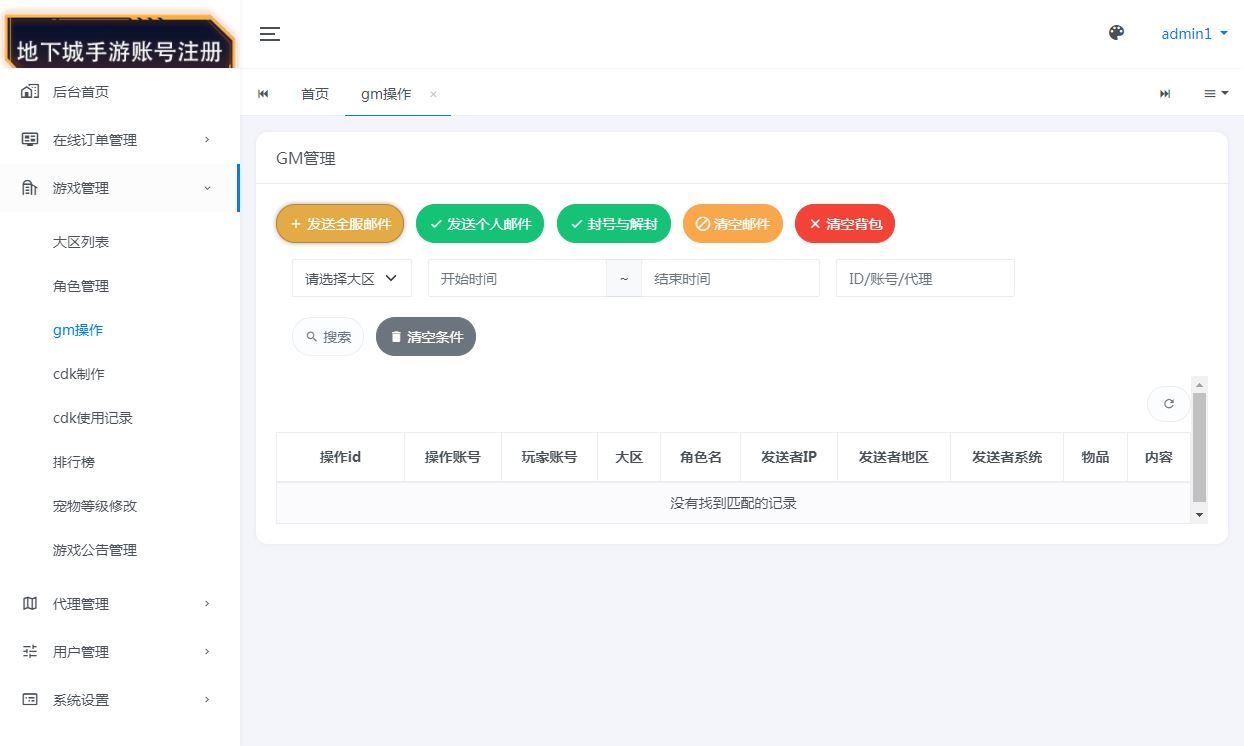This screenshot has height=746, width=1244.
Task: Open the 请选择大区 server dropdown
Action: [351, 278]
